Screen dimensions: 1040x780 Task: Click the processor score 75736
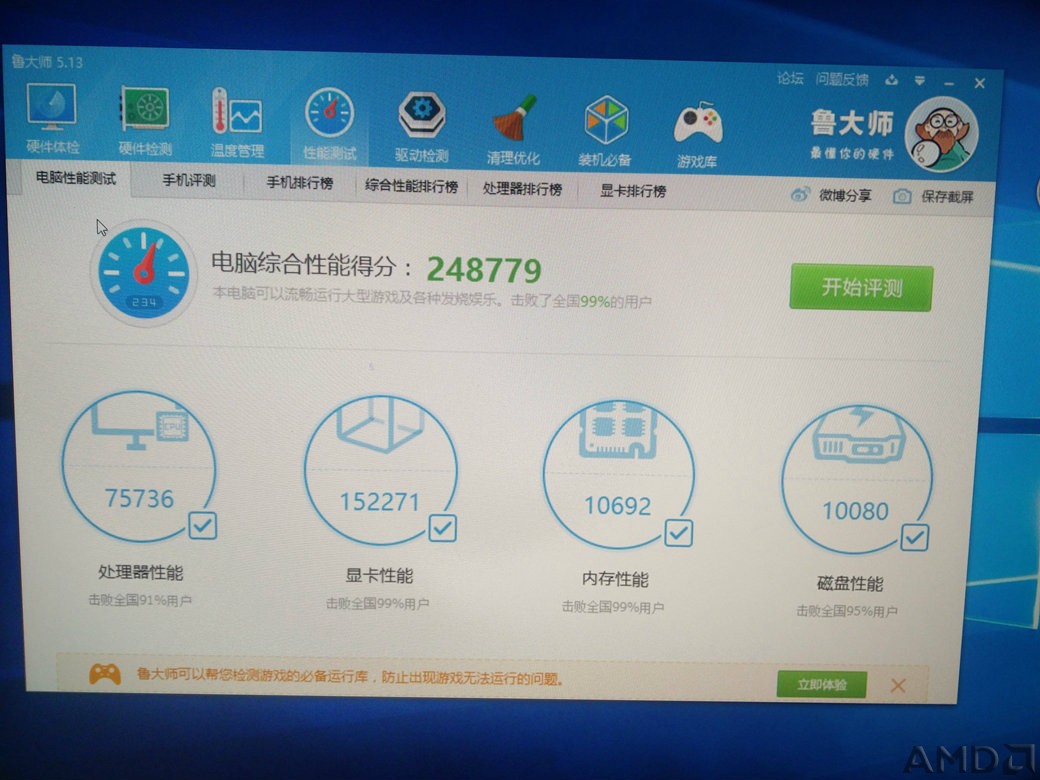point(139,498)
